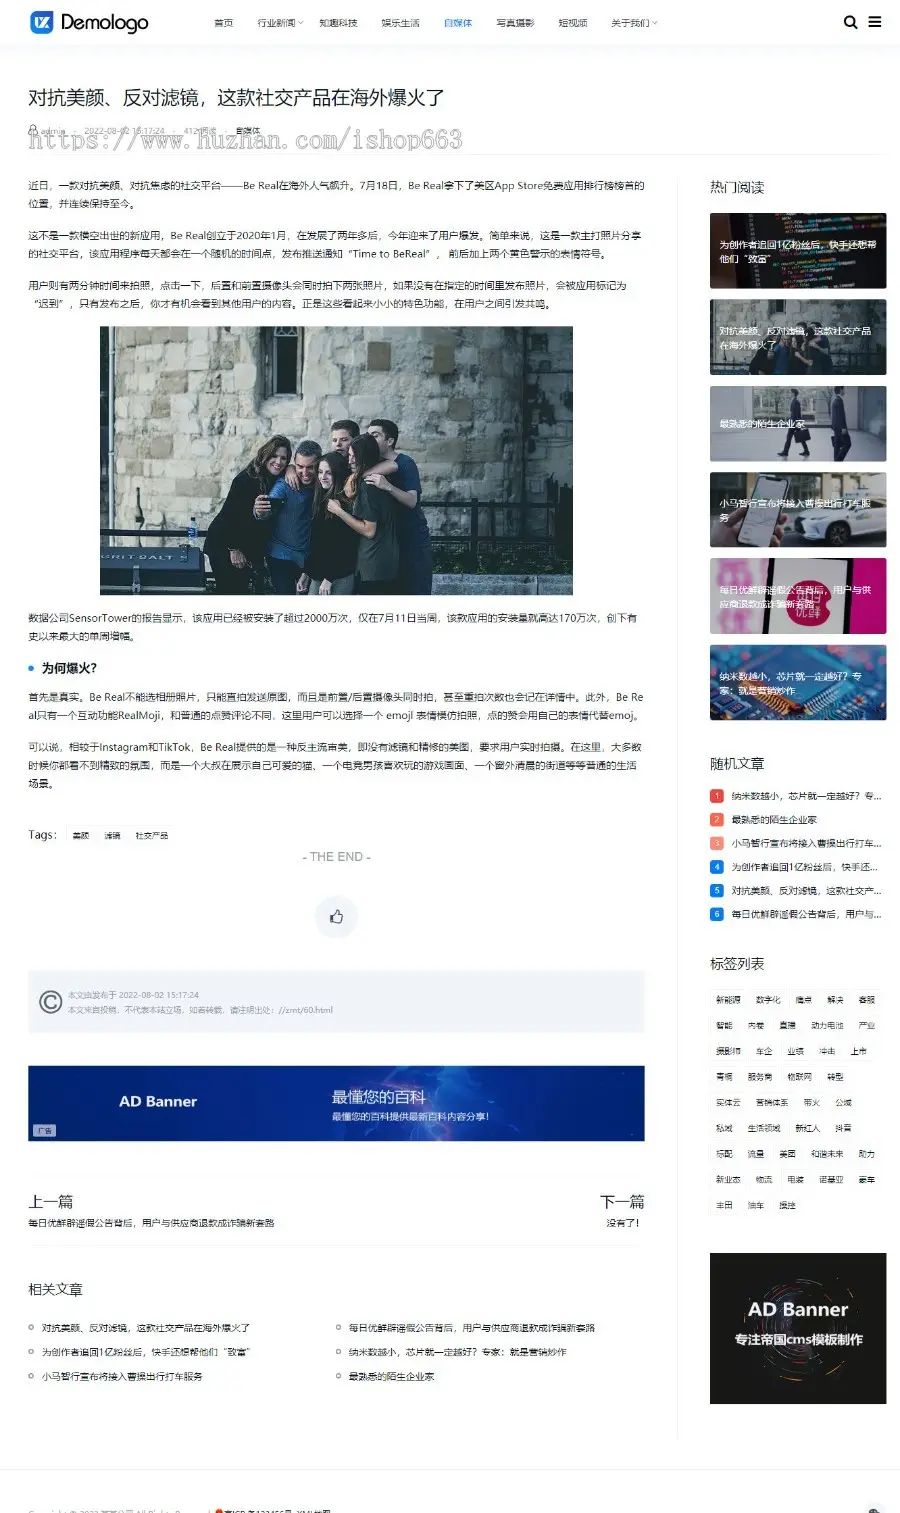
Task: Click the 滤镜 article tag
Action: [112, 835]
